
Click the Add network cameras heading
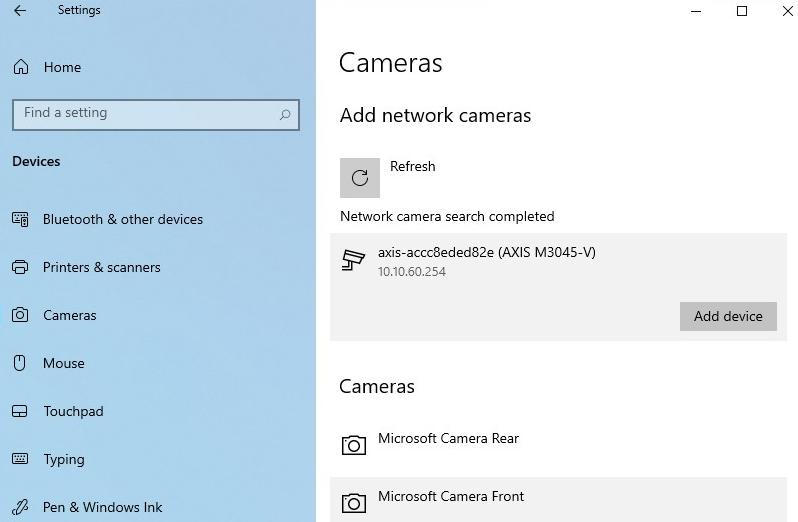(435, 115)
